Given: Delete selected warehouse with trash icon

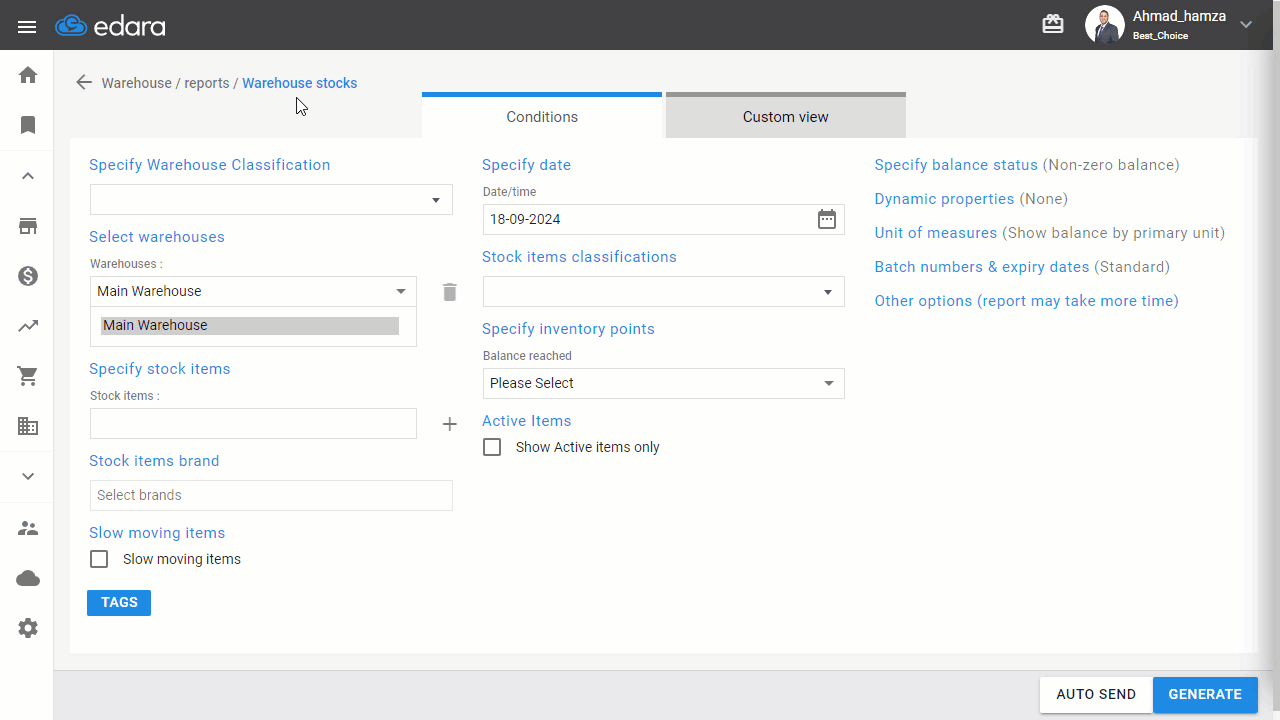Looking at the screenshot, I should [x=450, y=292].
